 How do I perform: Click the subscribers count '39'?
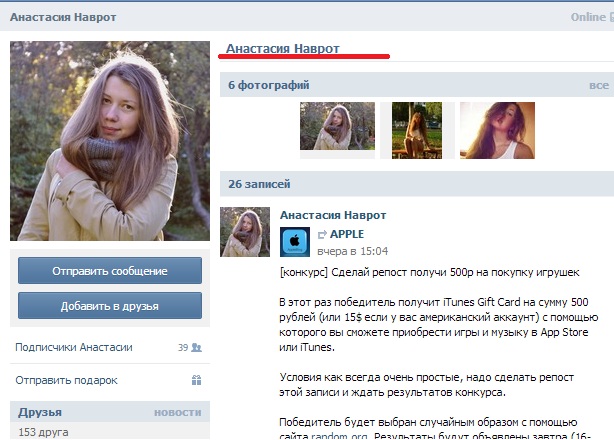[x=183, y=348]
